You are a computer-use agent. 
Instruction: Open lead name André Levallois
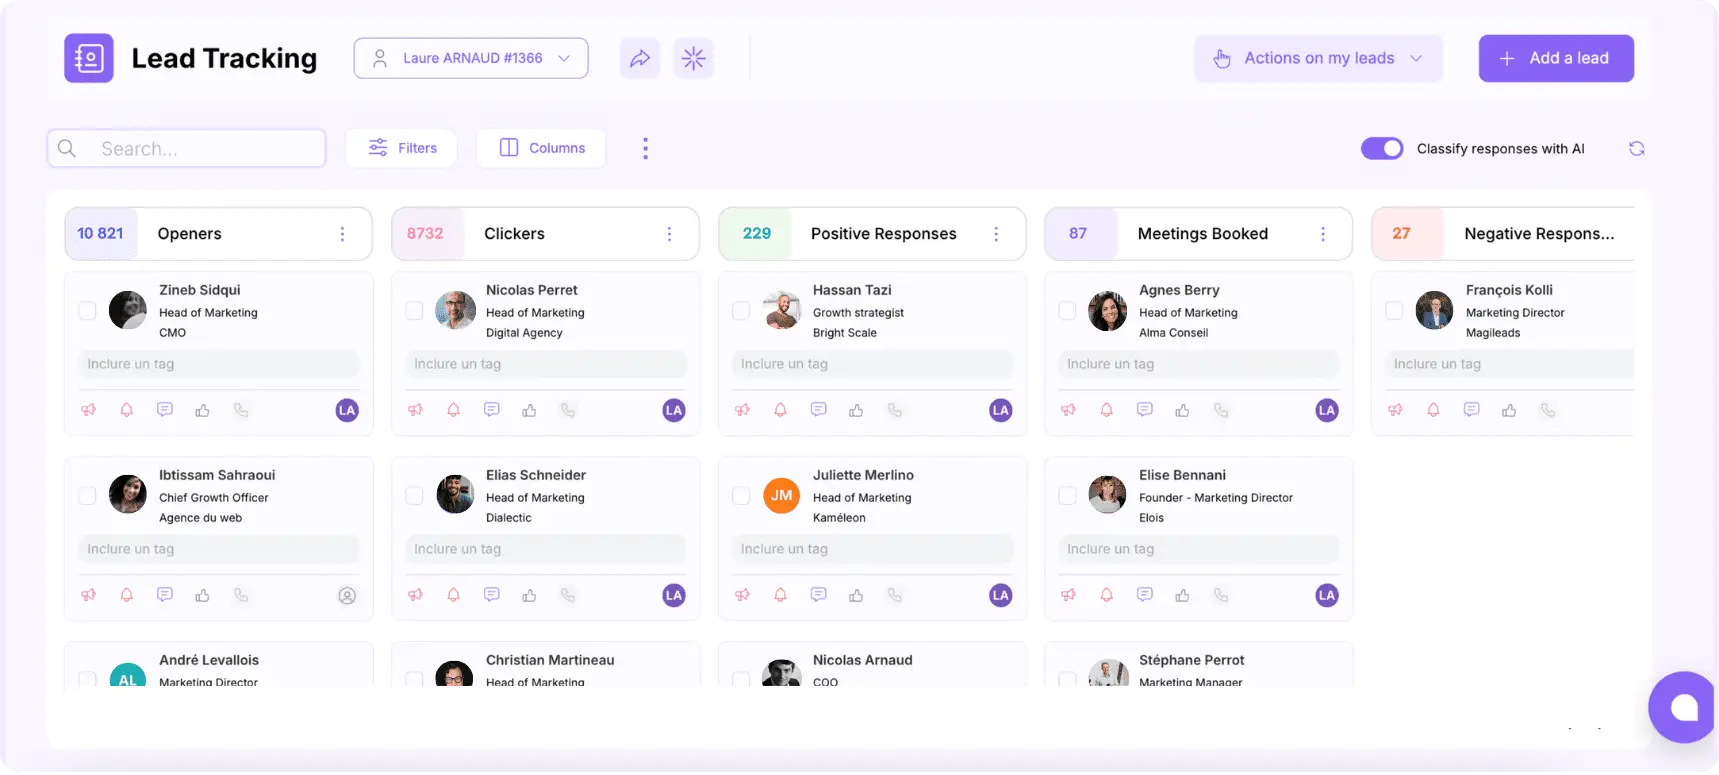pos(209,660)
